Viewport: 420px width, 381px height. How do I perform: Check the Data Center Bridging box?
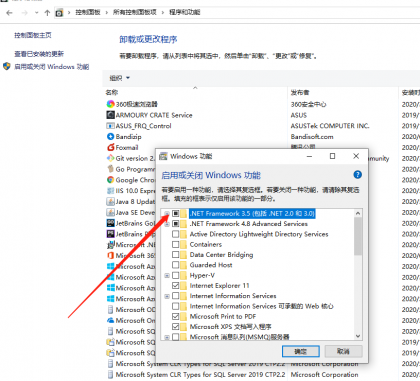coord(175,255)
